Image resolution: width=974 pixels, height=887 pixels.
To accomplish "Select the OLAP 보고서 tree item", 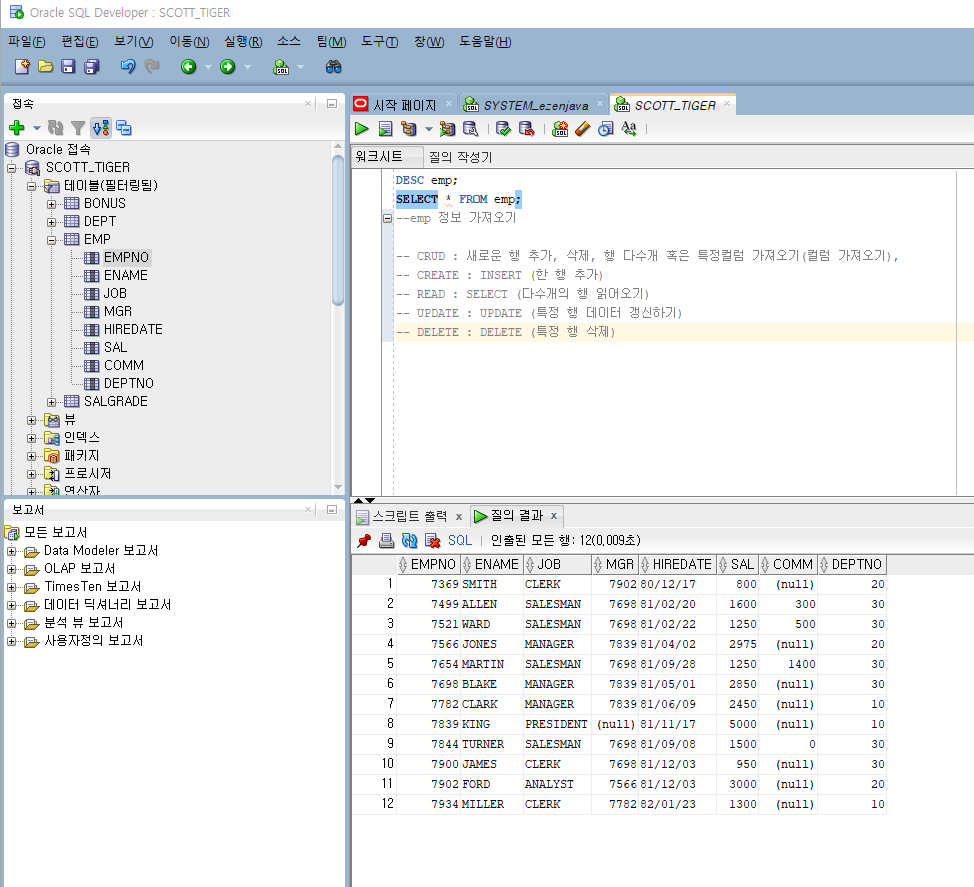I will coord(79,568).
